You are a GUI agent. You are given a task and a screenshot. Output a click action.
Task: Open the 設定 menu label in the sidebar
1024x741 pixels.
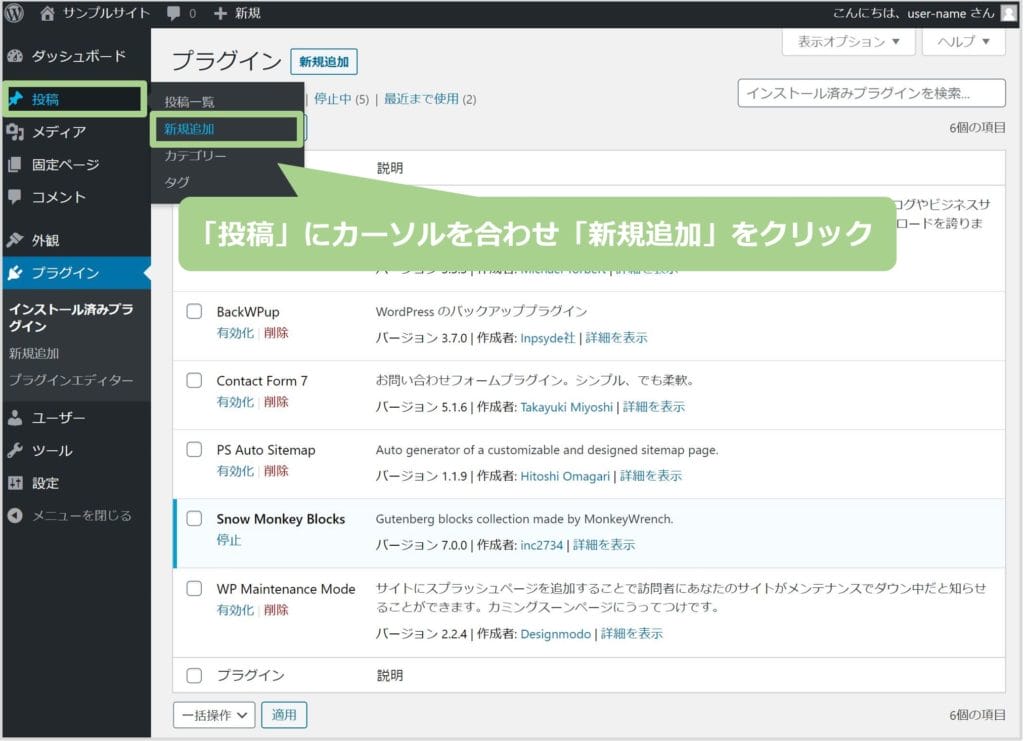click(x=45, y=483)
